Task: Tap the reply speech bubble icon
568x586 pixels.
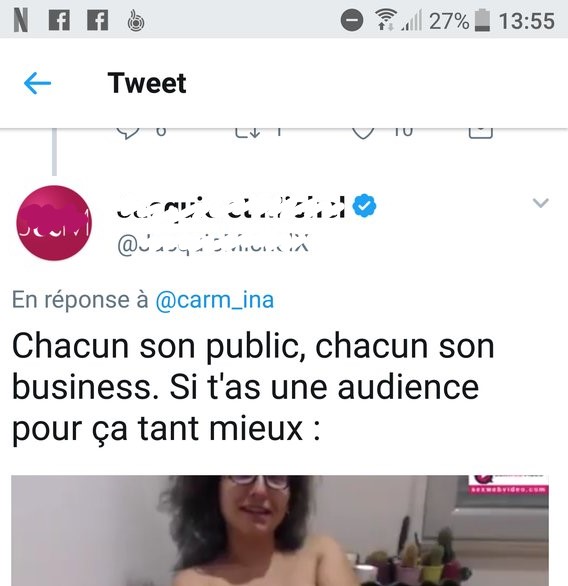Action: click(x=128, y=133)
